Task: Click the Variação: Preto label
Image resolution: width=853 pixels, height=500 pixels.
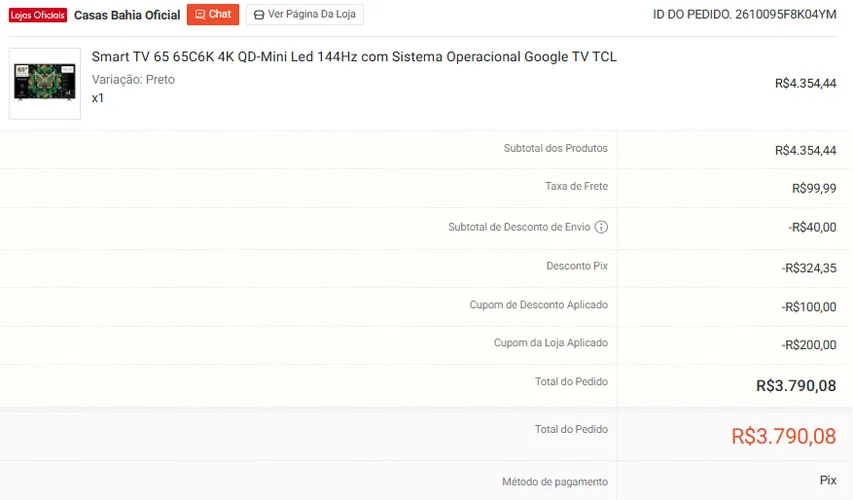Action: click(x=133, y=79)
